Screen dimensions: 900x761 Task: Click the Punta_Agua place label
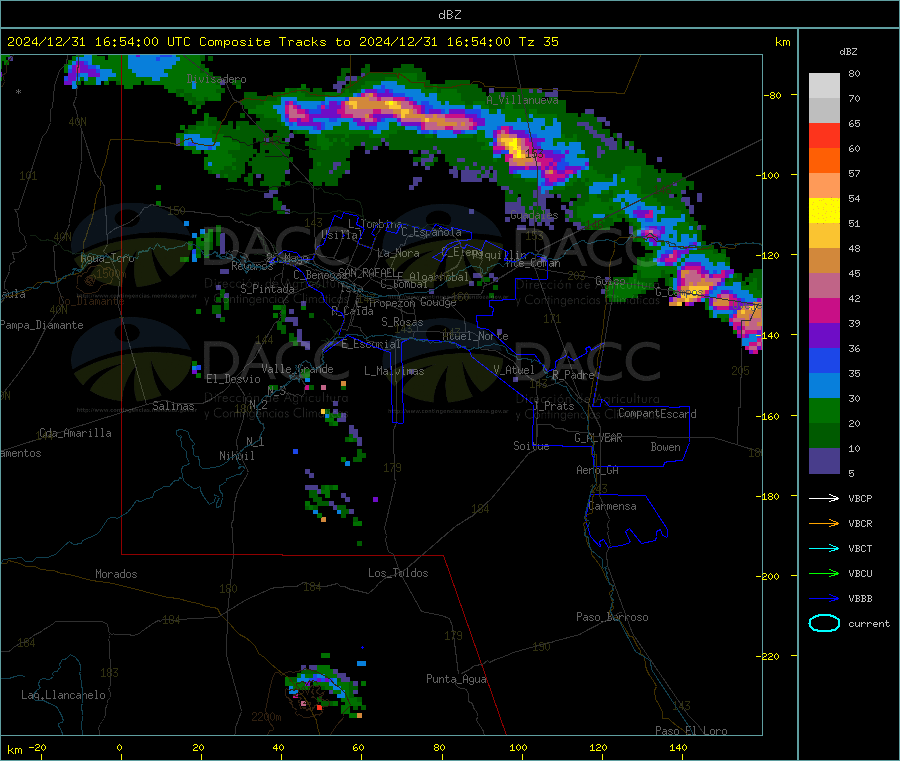456,679
